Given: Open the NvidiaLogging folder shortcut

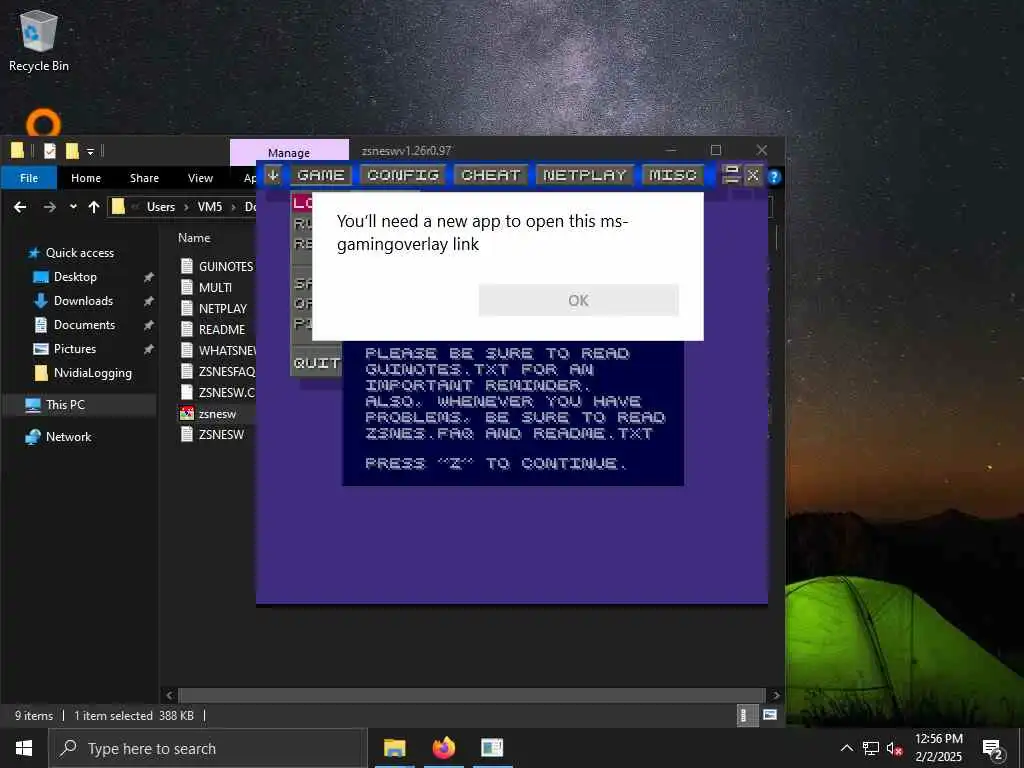Looking at the screenshot, I should click(92, 373).
